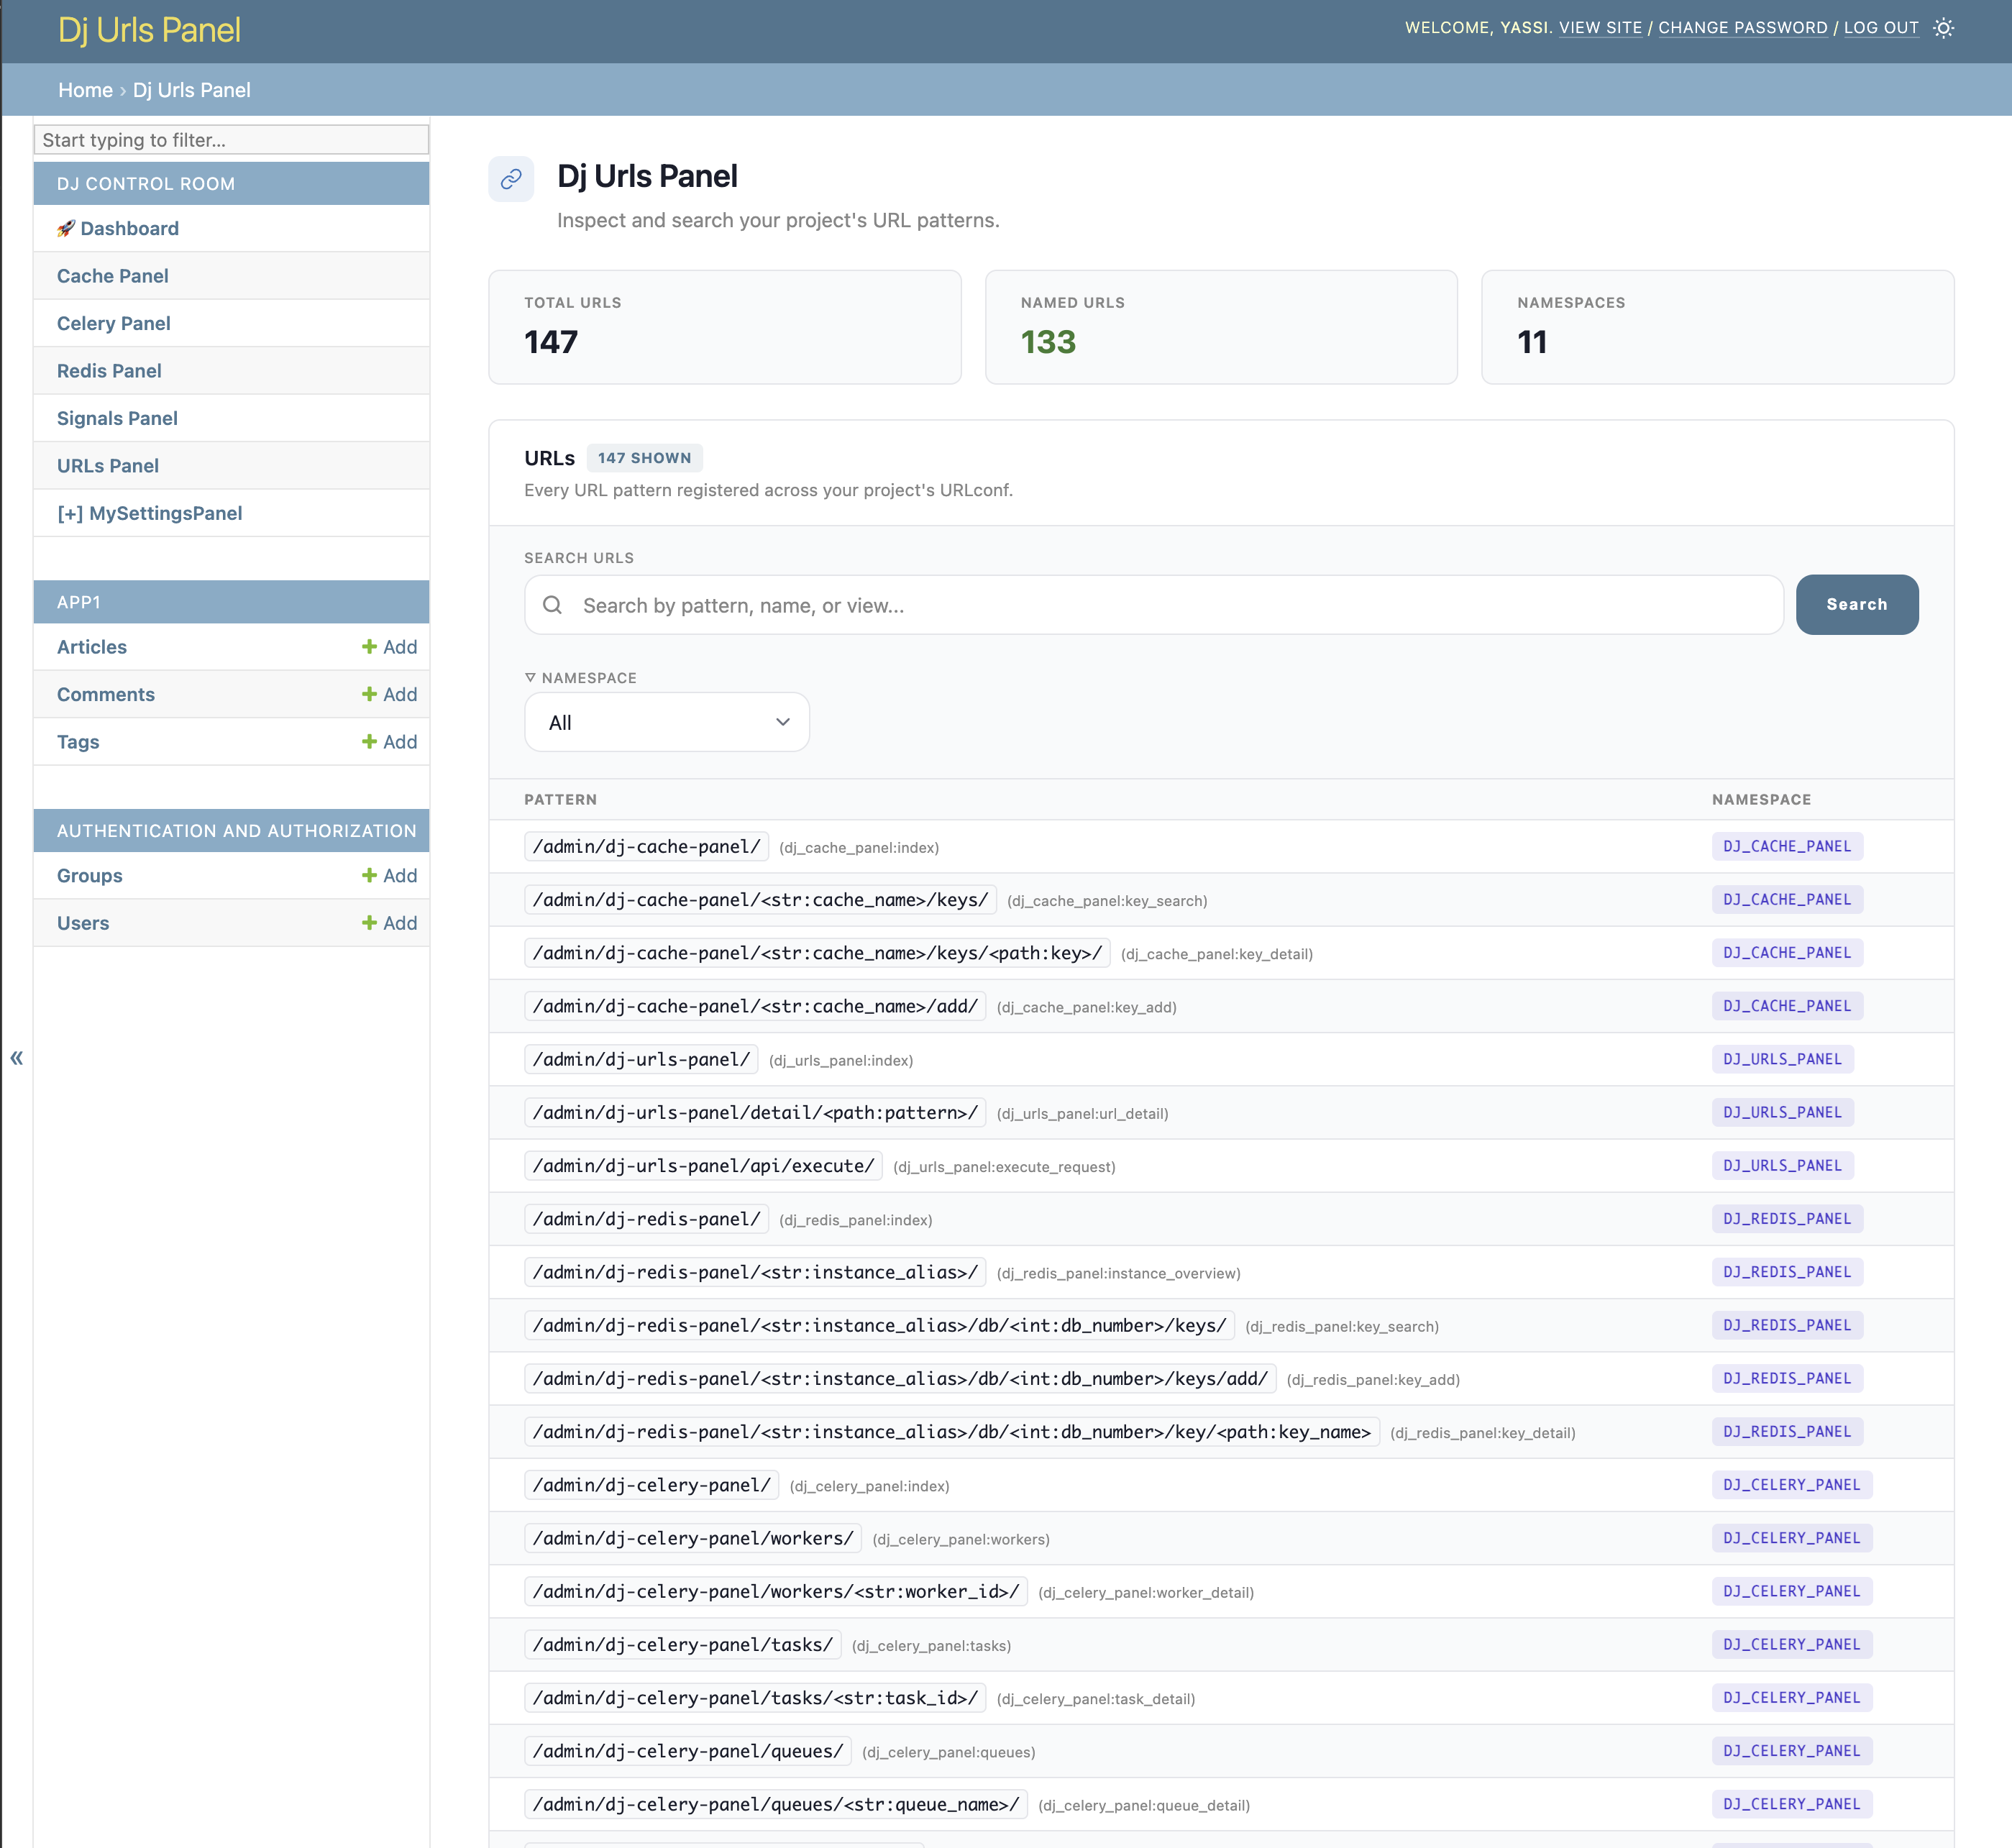Click (dj_redis_panel:key_search) name label
This screenshot has height=1848, width=2012.
pyautogui.click(x=1342, y=1326)
